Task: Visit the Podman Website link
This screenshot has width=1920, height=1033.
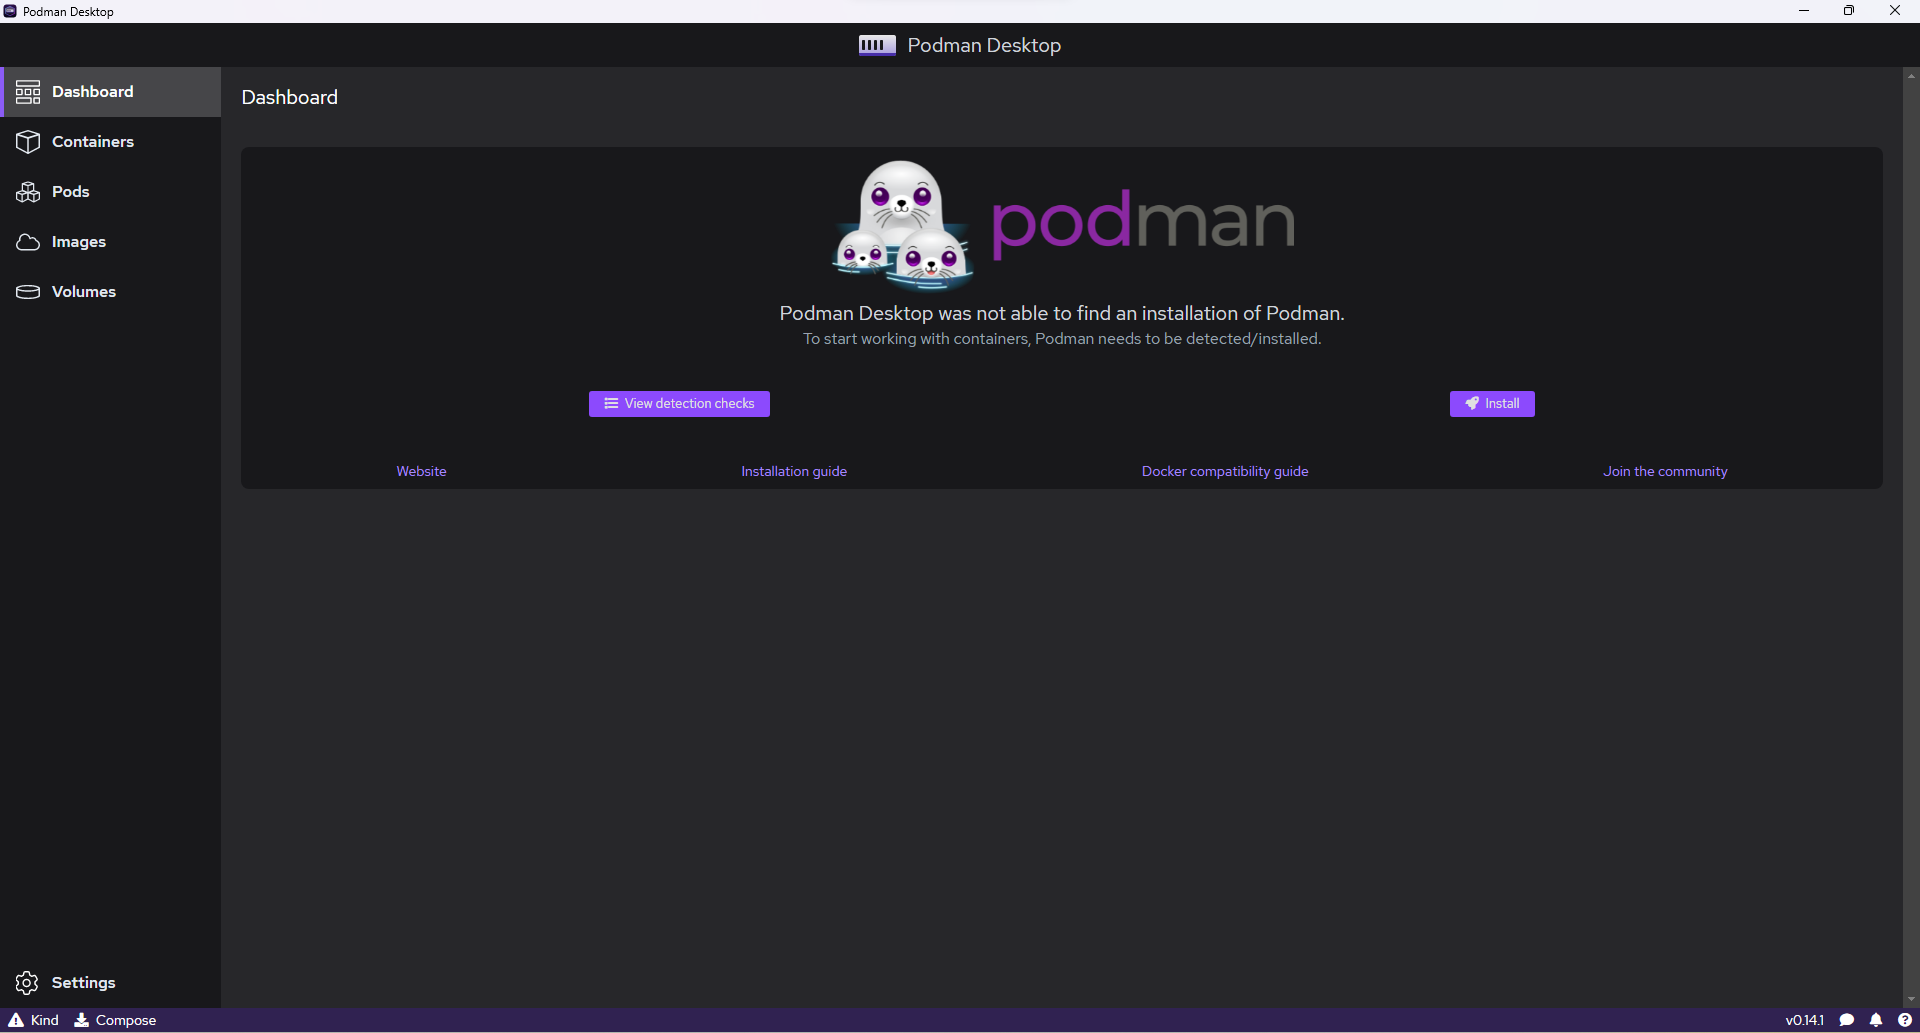Action: pyautogui.click(x=420, y=470)
